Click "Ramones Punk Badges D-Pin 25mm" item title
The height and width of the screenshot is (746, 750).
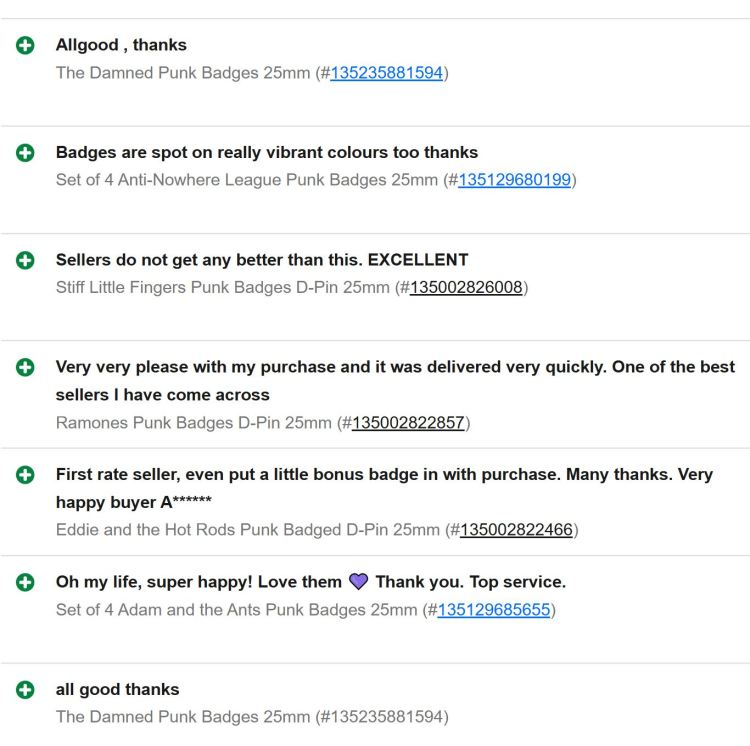pos(193,423)
